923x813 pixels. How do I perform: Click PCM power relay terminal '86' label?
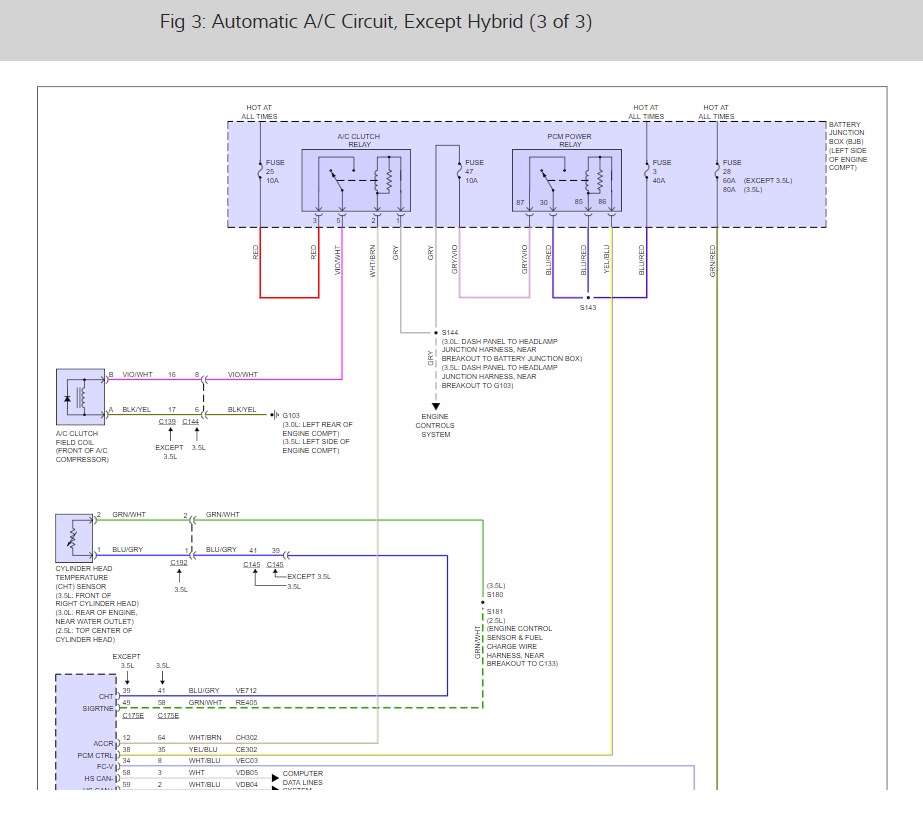click(x=602, y=201)
